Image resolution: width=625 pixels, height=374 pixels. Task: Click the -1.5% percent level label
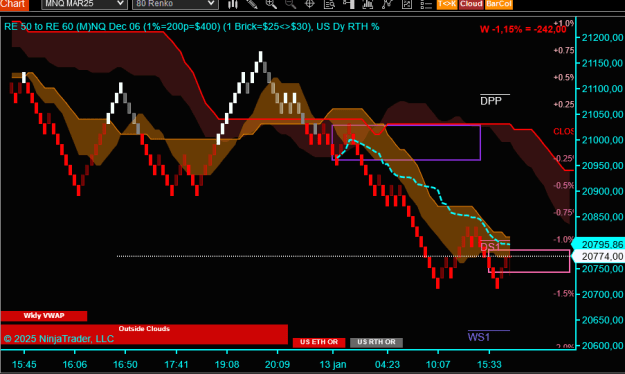click(564, 293)
